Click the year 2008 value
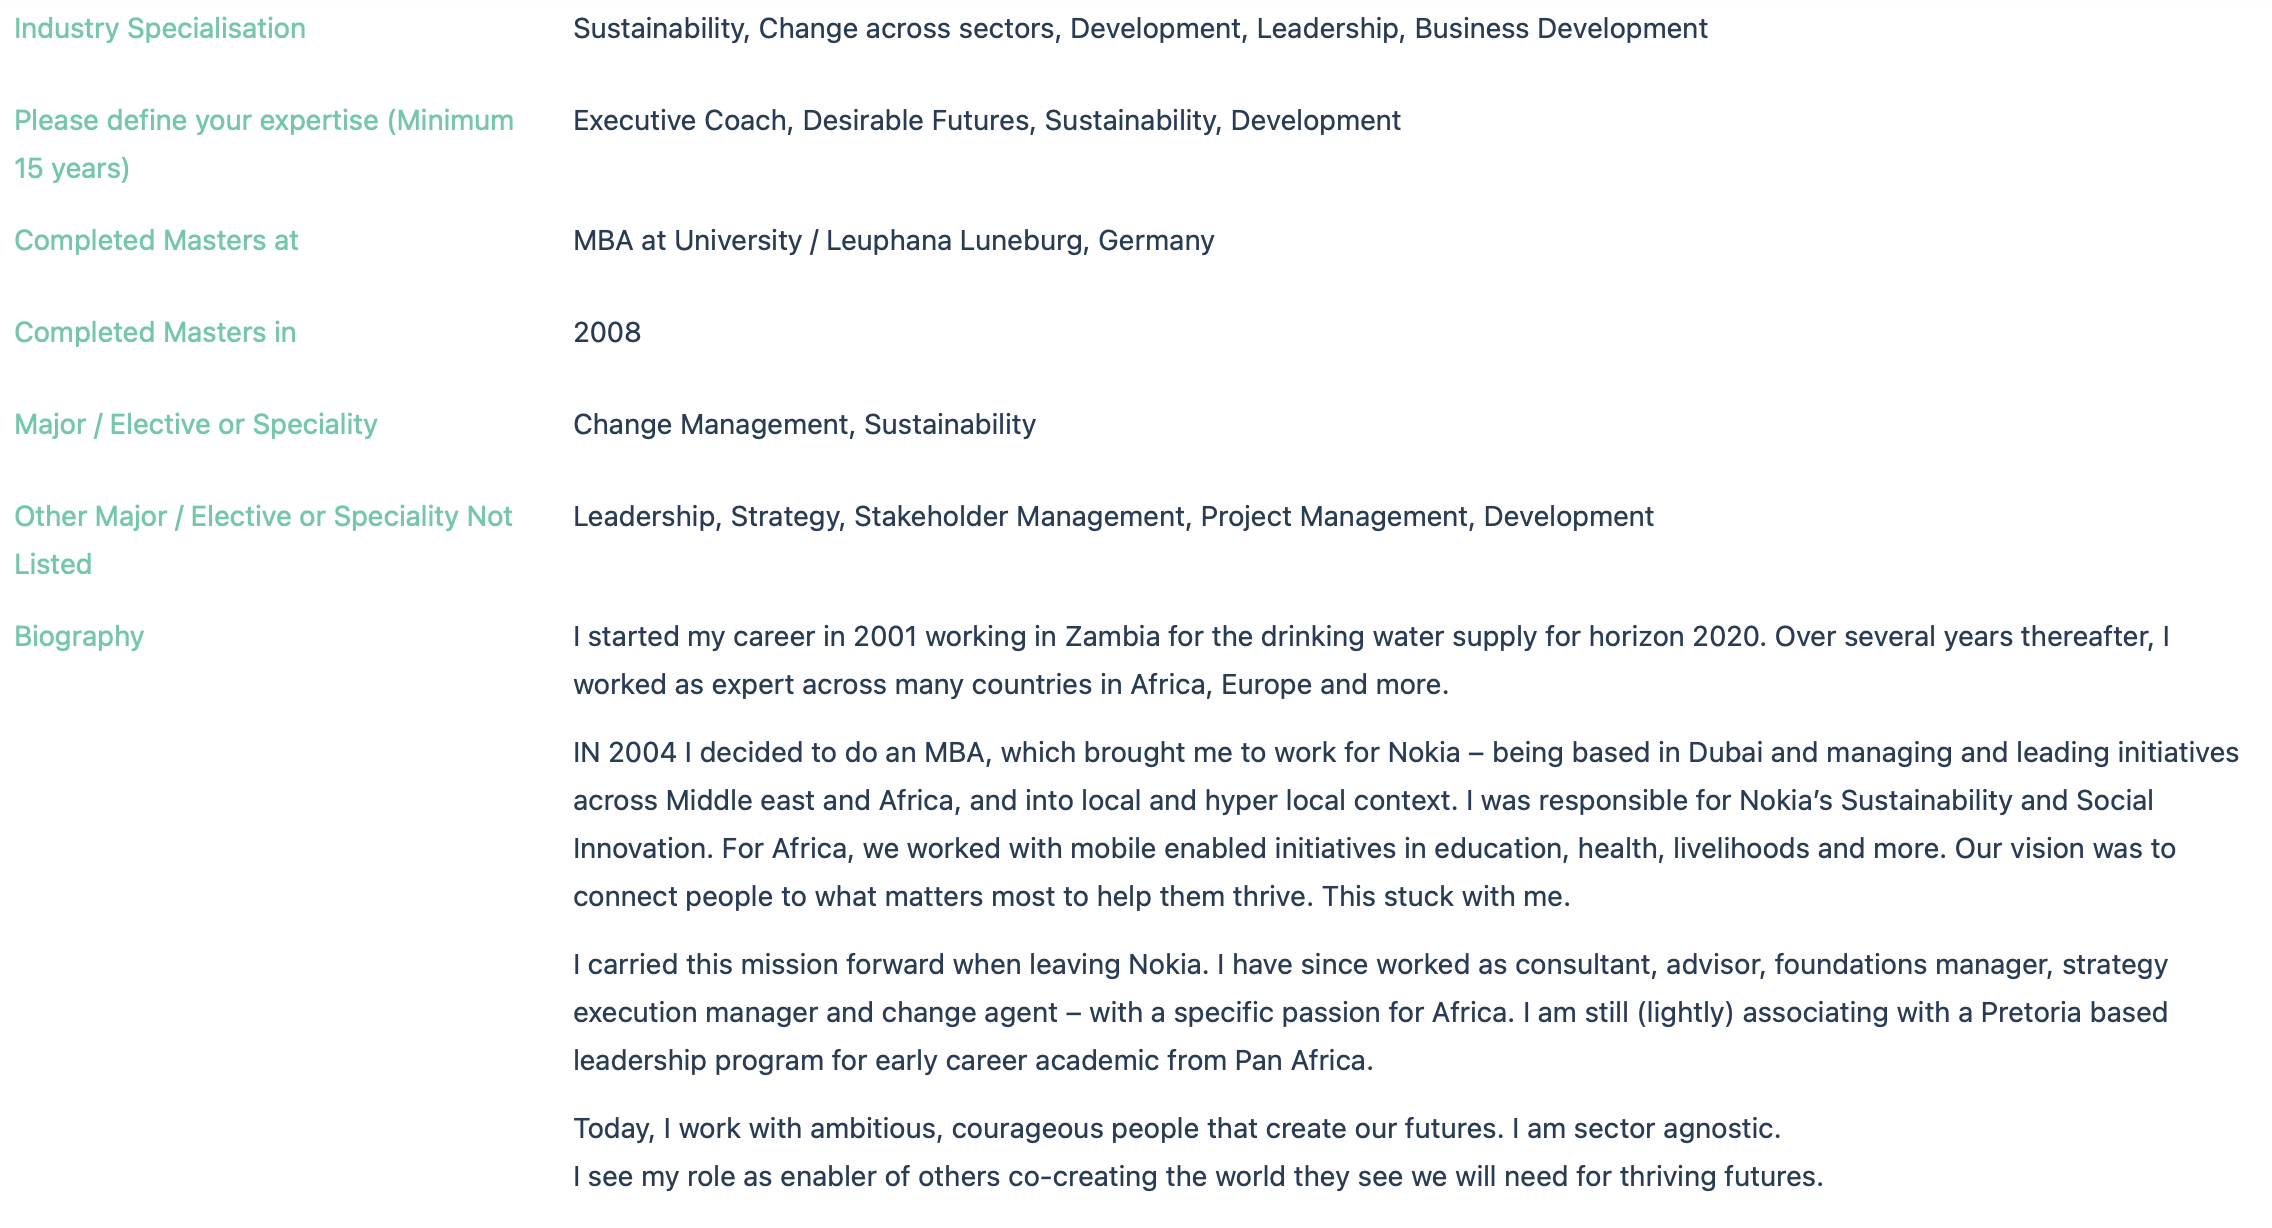 point(607,332)
